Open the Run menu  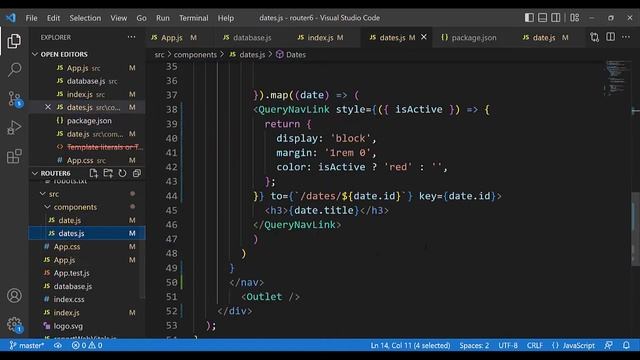pyautogui.click(x=162, y=18)
